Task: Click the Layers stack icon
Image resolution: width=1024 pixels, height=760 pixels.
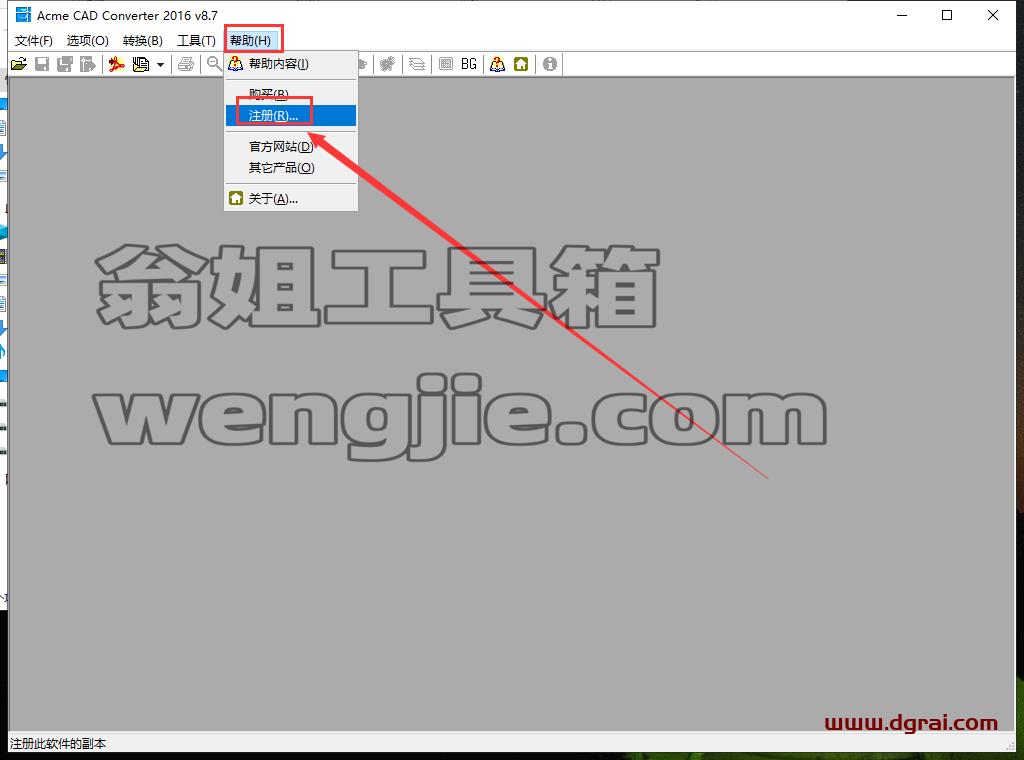Action: tap(417, 64)
